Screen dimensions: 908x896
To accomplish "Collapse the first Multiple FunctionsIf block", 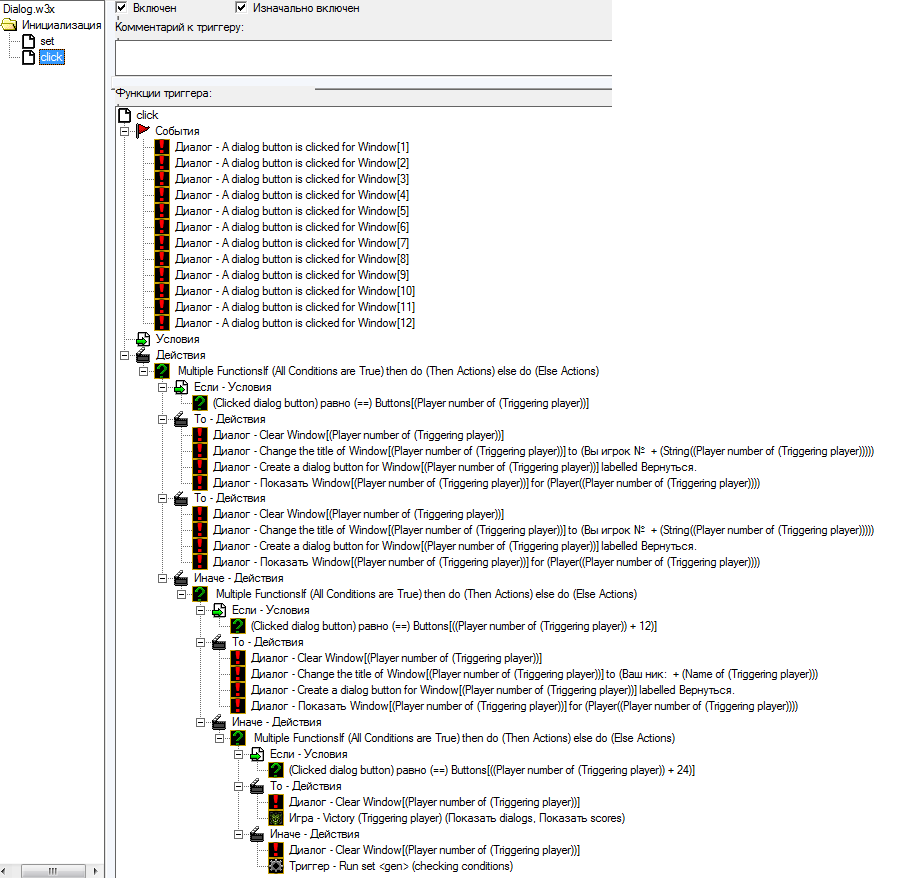I will 144,371.
